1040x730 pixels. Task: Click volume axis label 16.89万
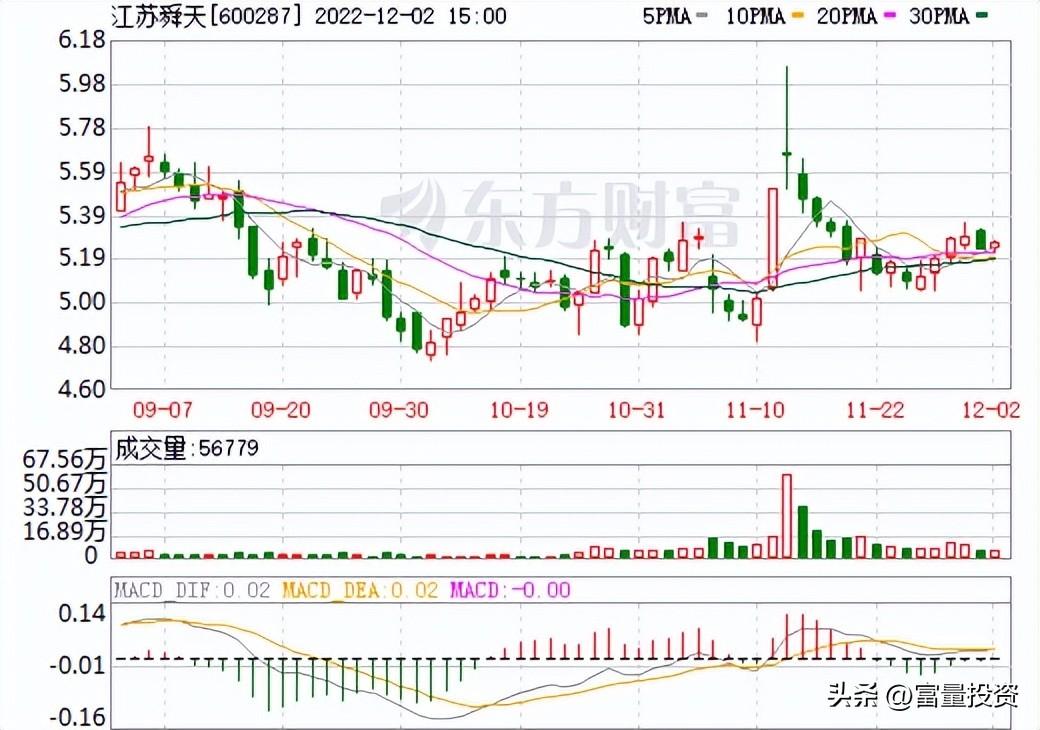(x=64, y=532)
